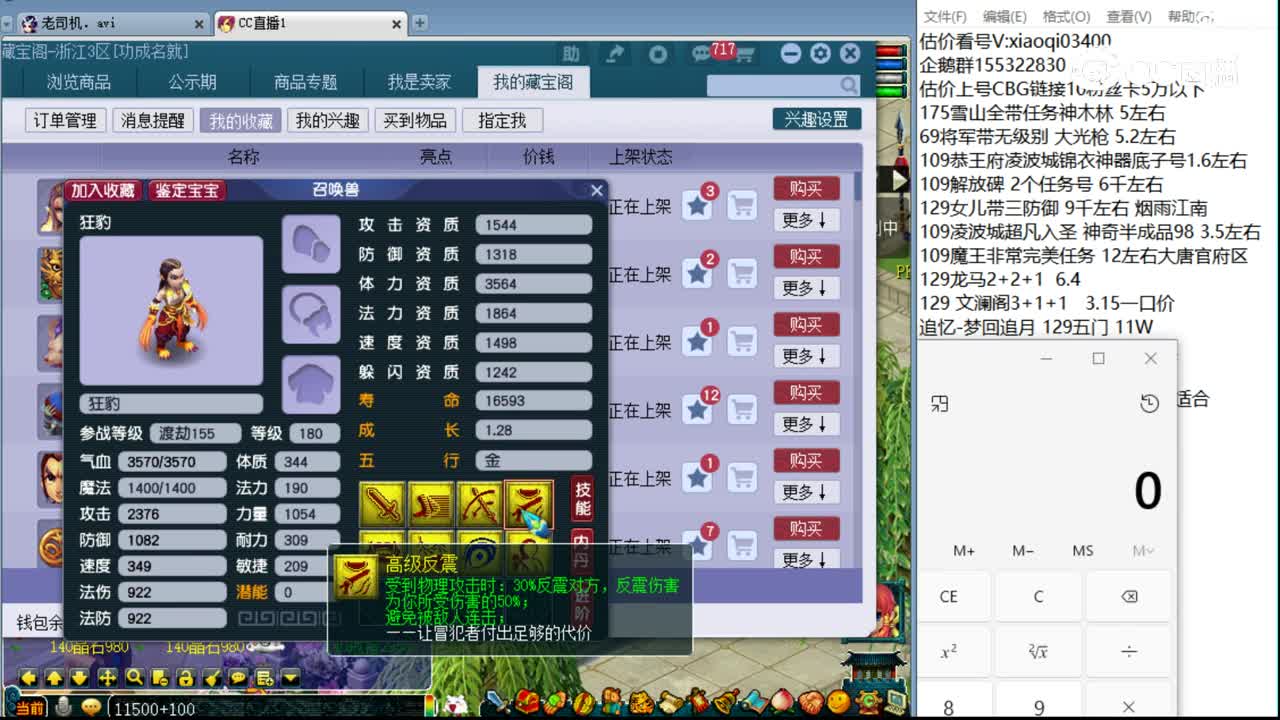Open the first 更多 dropdown
This screenshot has width=1280, height=720.
coord(806,222)
